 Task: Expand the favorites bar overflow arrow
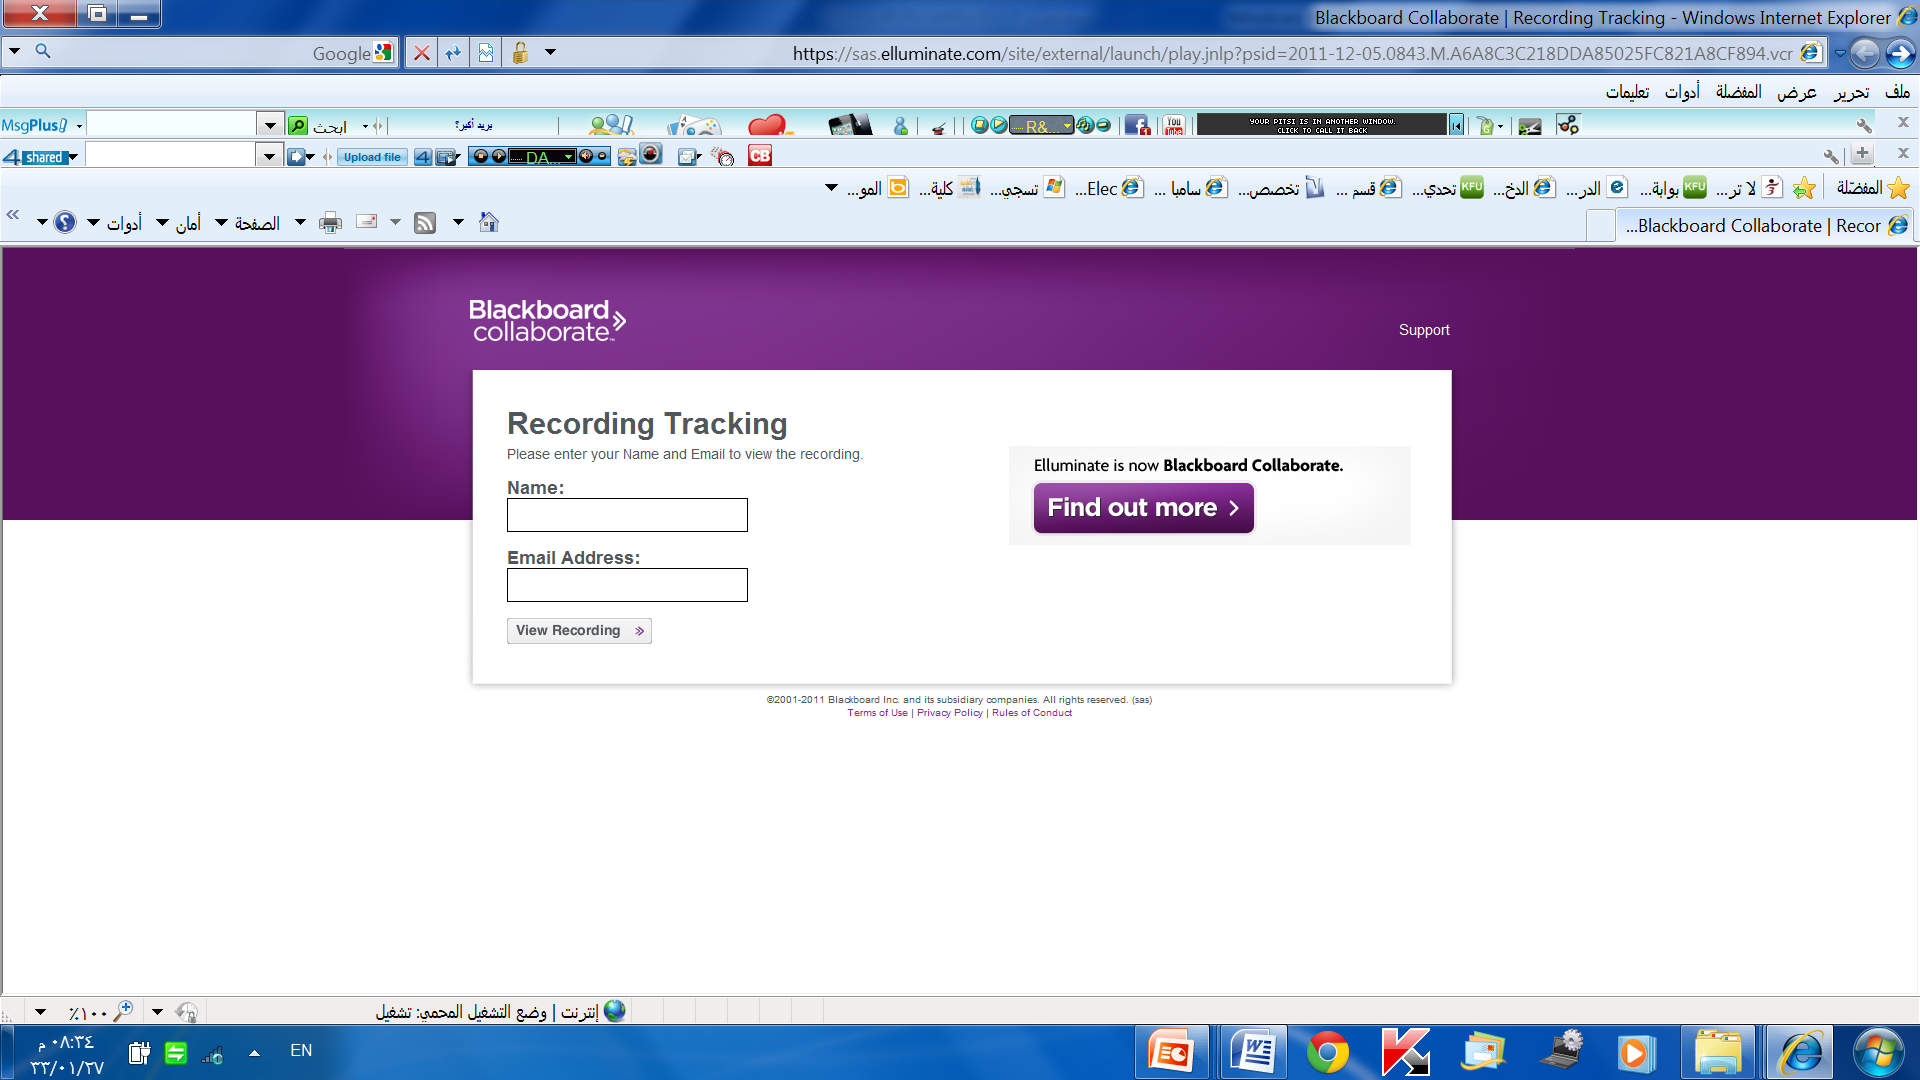[832, 188]
